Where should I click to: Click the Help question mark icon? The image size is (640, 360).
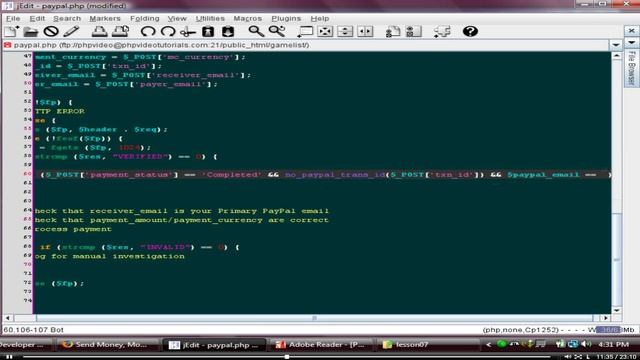click(470, 31)
